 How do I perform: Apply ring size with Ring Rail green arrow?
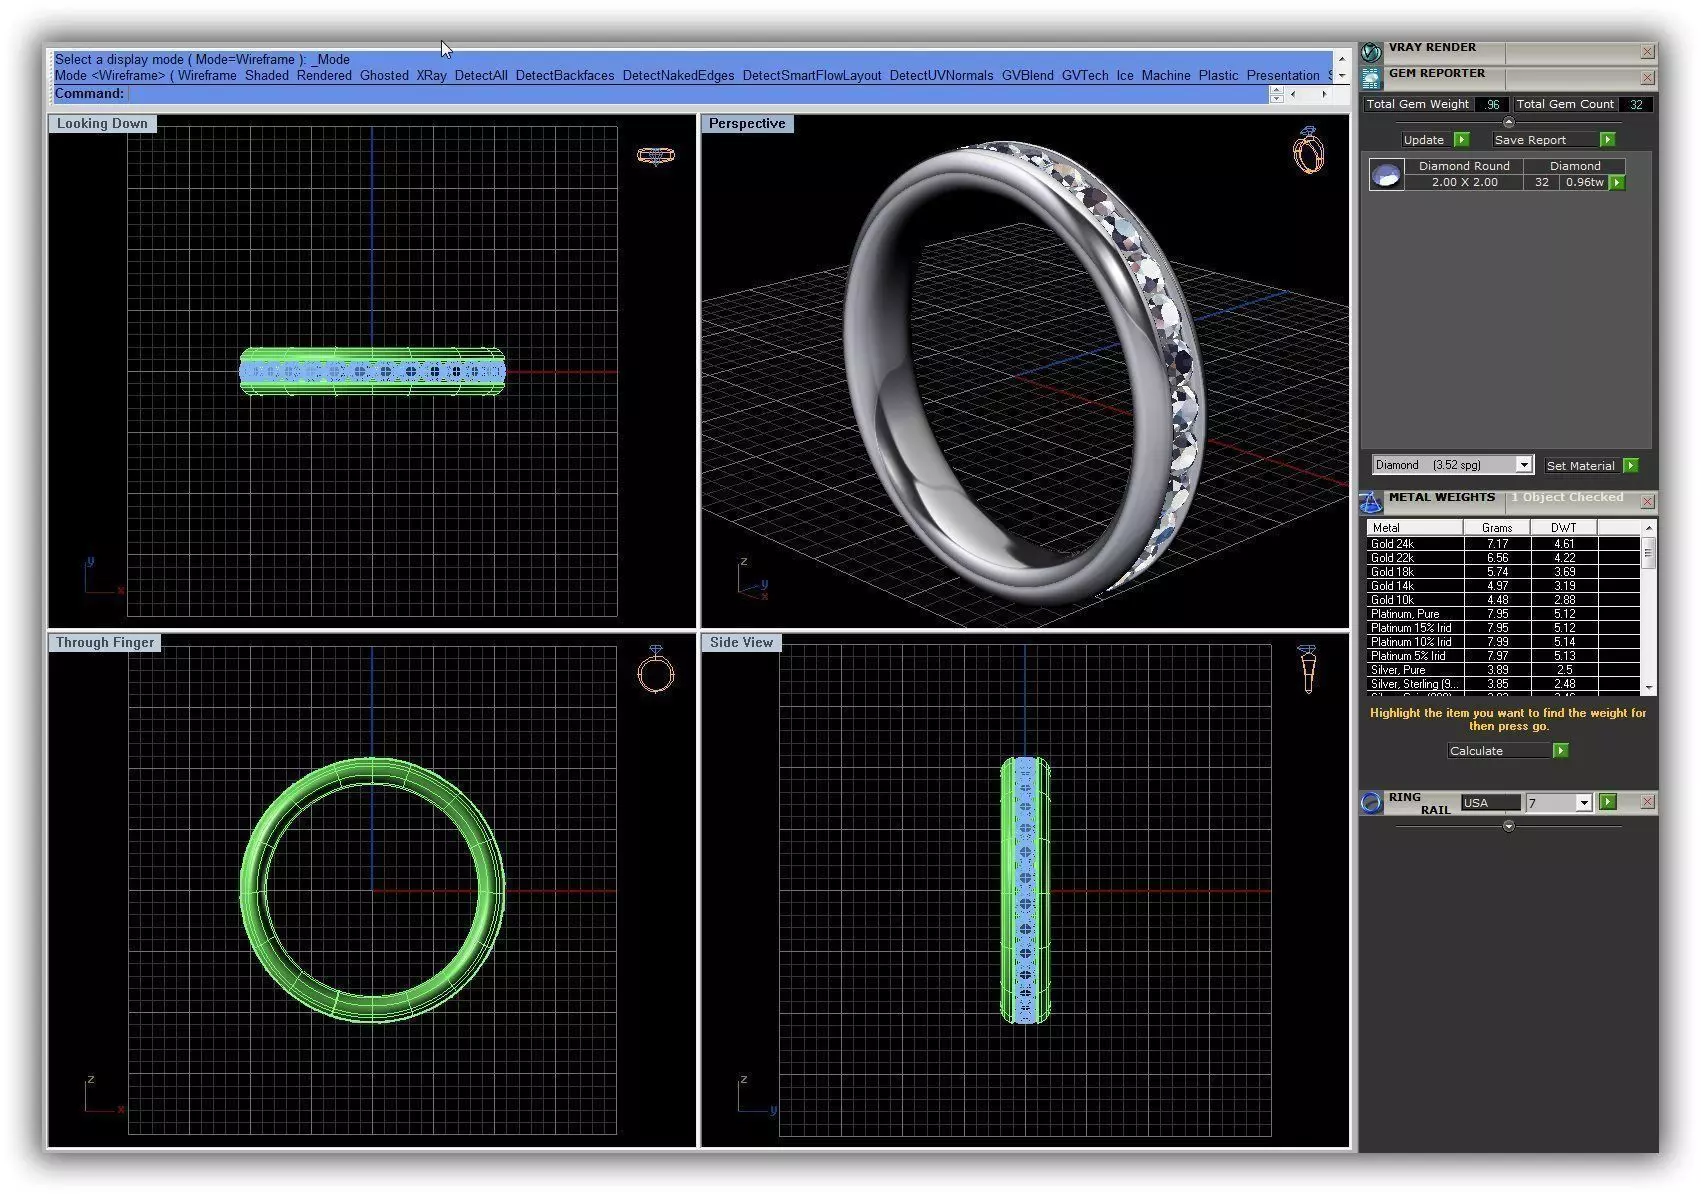pos(1607,802)
